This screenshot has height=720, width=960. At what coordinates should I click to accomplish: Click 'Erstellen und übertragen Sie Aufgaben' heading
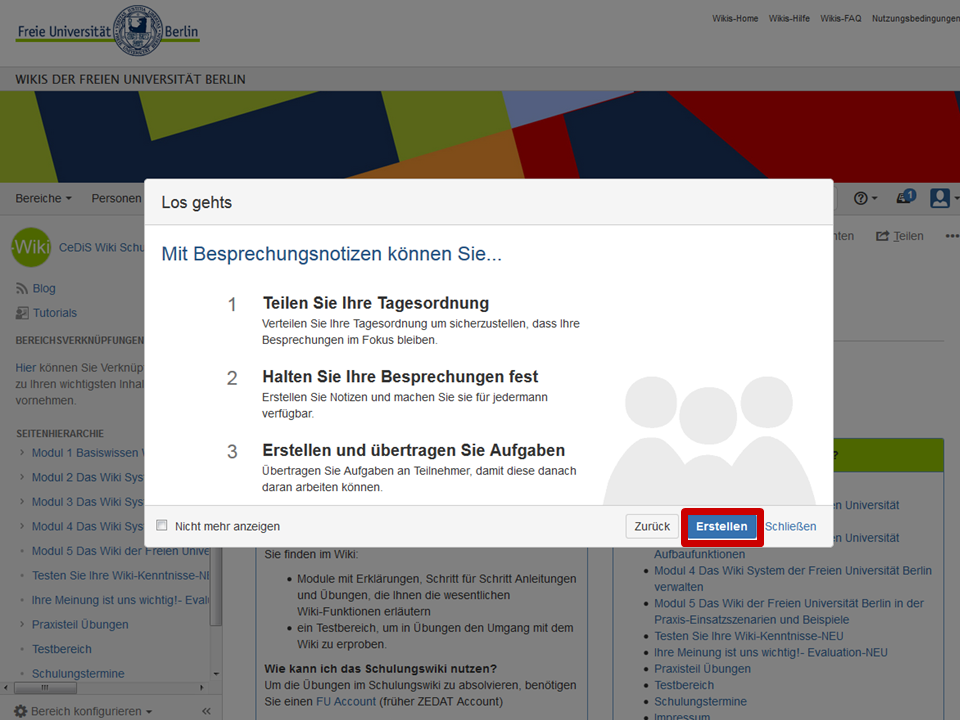click(414, 450)
